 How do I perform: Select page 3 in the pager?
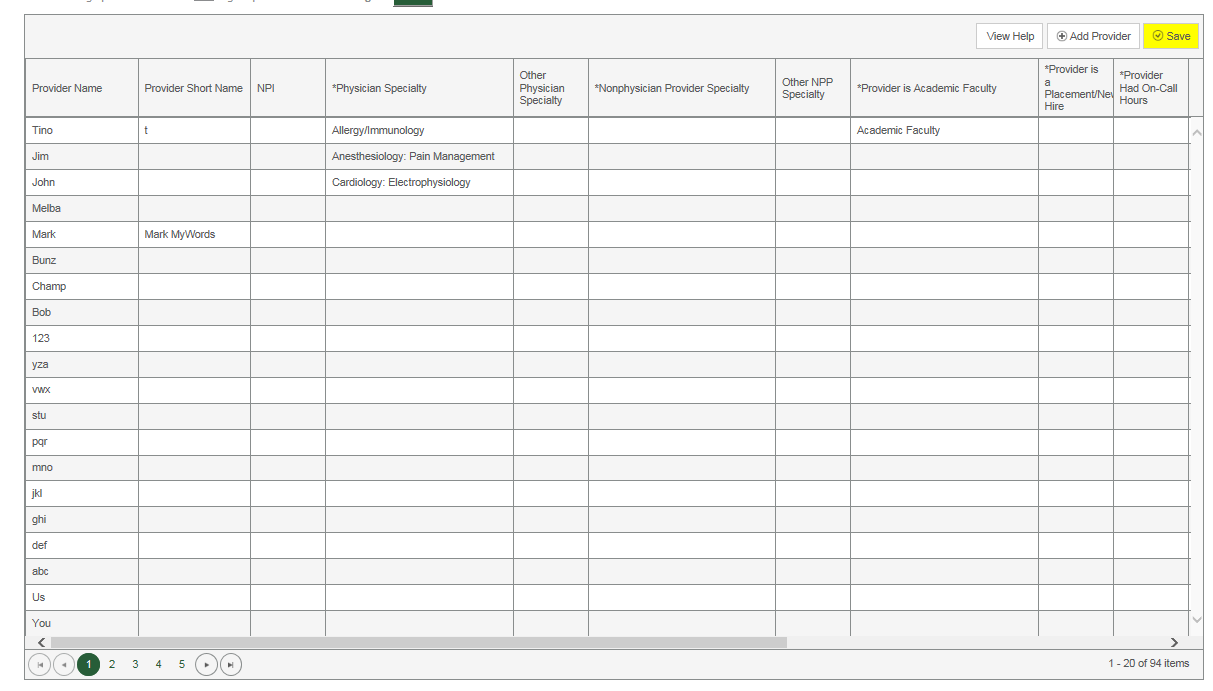135,664
